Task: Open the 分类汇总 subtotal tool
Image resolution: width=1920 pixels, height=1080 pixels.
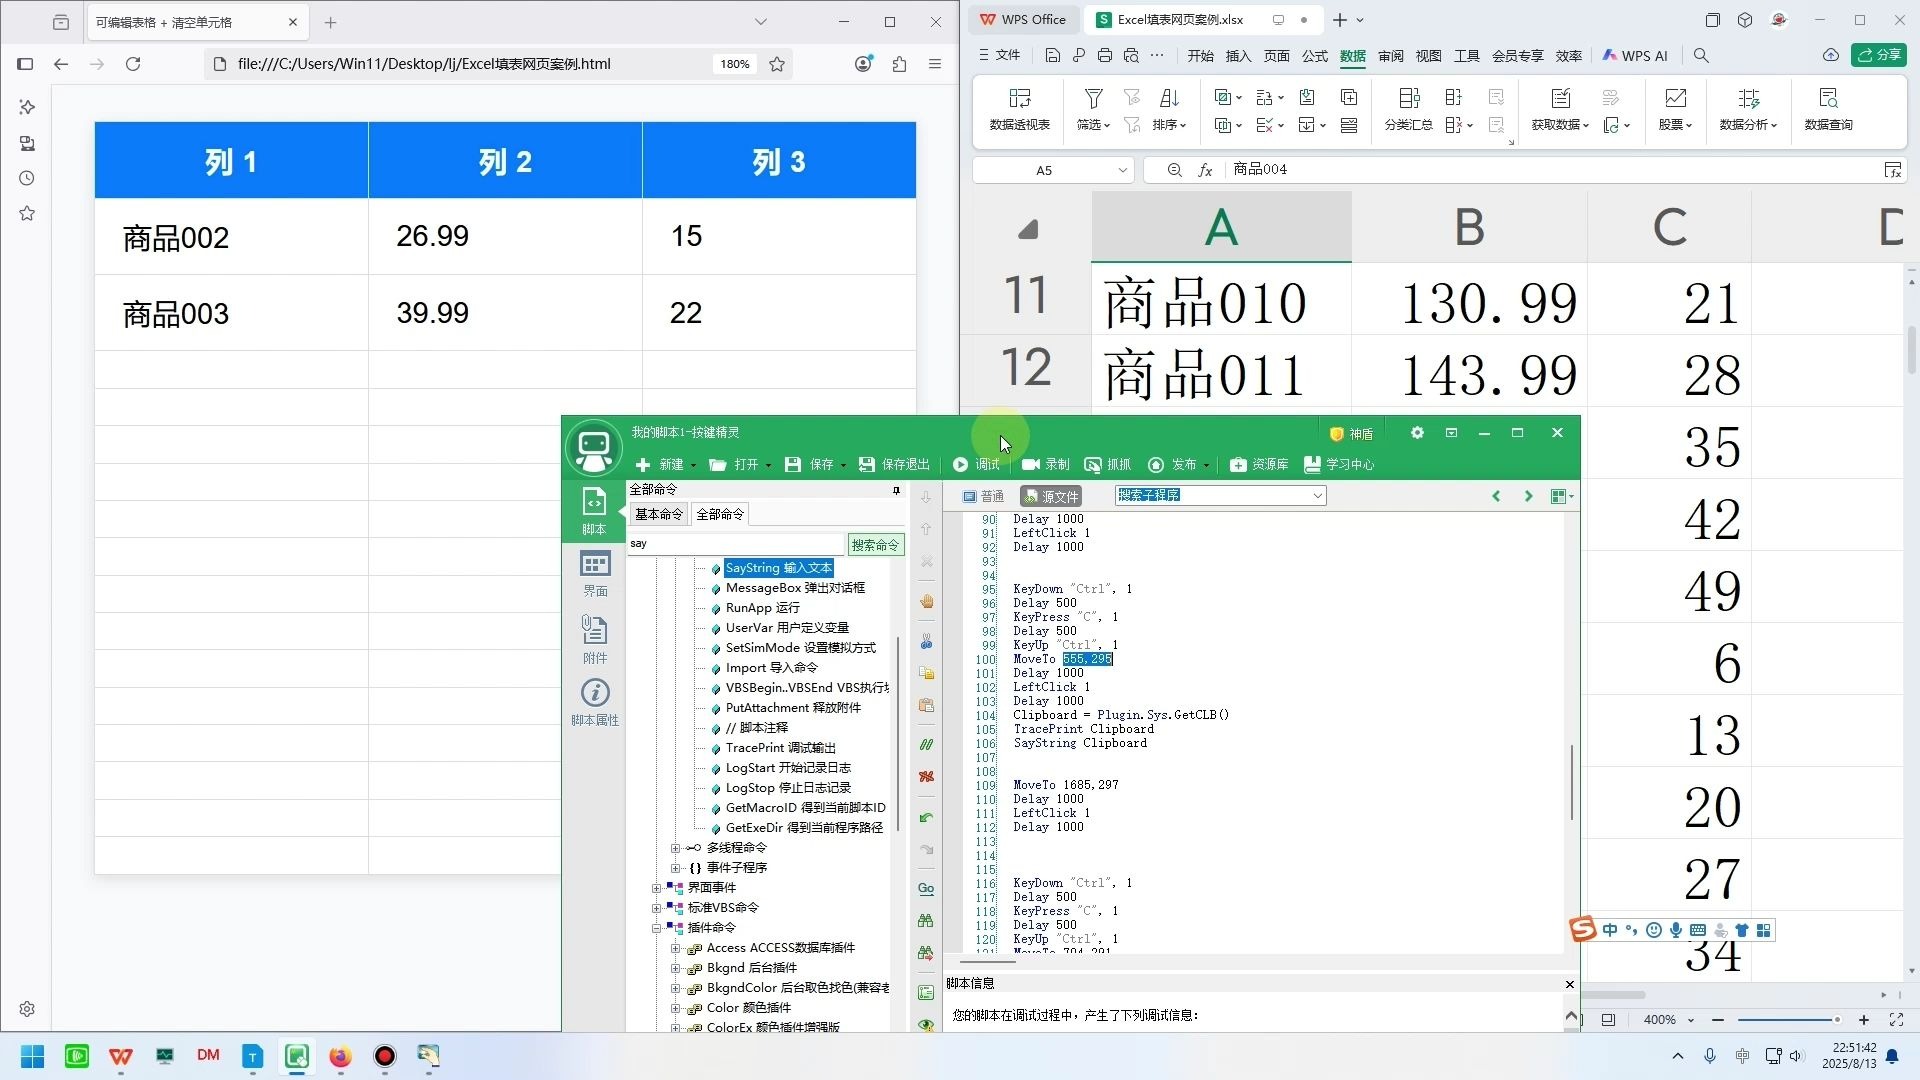Action: click(1409, 108)
